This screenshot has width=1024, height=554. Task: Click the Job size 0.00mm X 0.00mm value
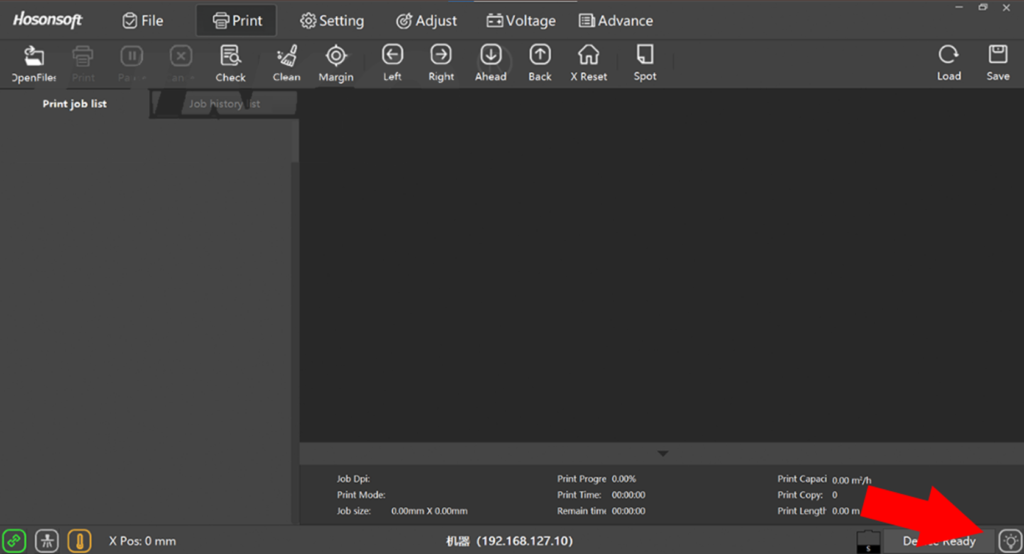tap(429, 511)
